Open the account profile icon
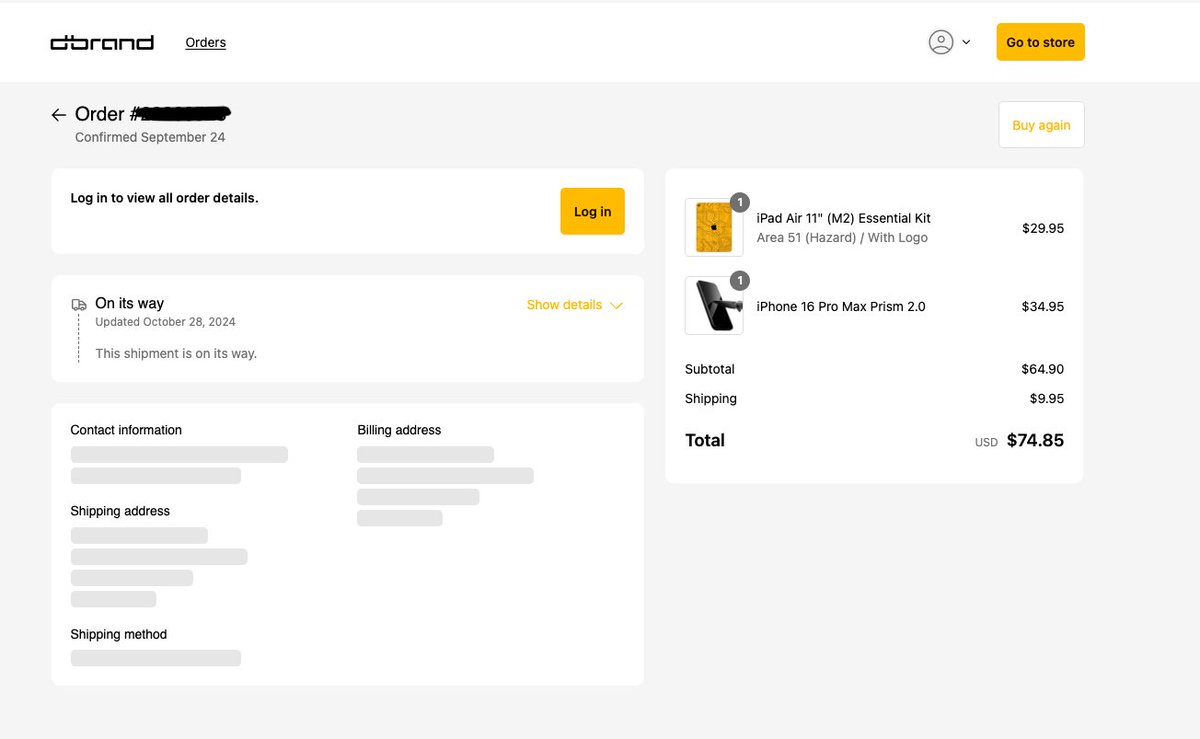 click(x=941, y=42)
